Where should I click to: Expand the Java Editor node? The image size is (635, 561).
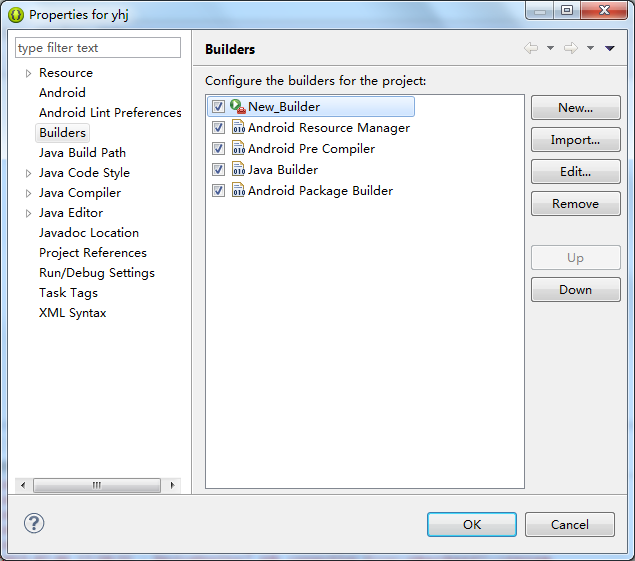coord(28,213)
